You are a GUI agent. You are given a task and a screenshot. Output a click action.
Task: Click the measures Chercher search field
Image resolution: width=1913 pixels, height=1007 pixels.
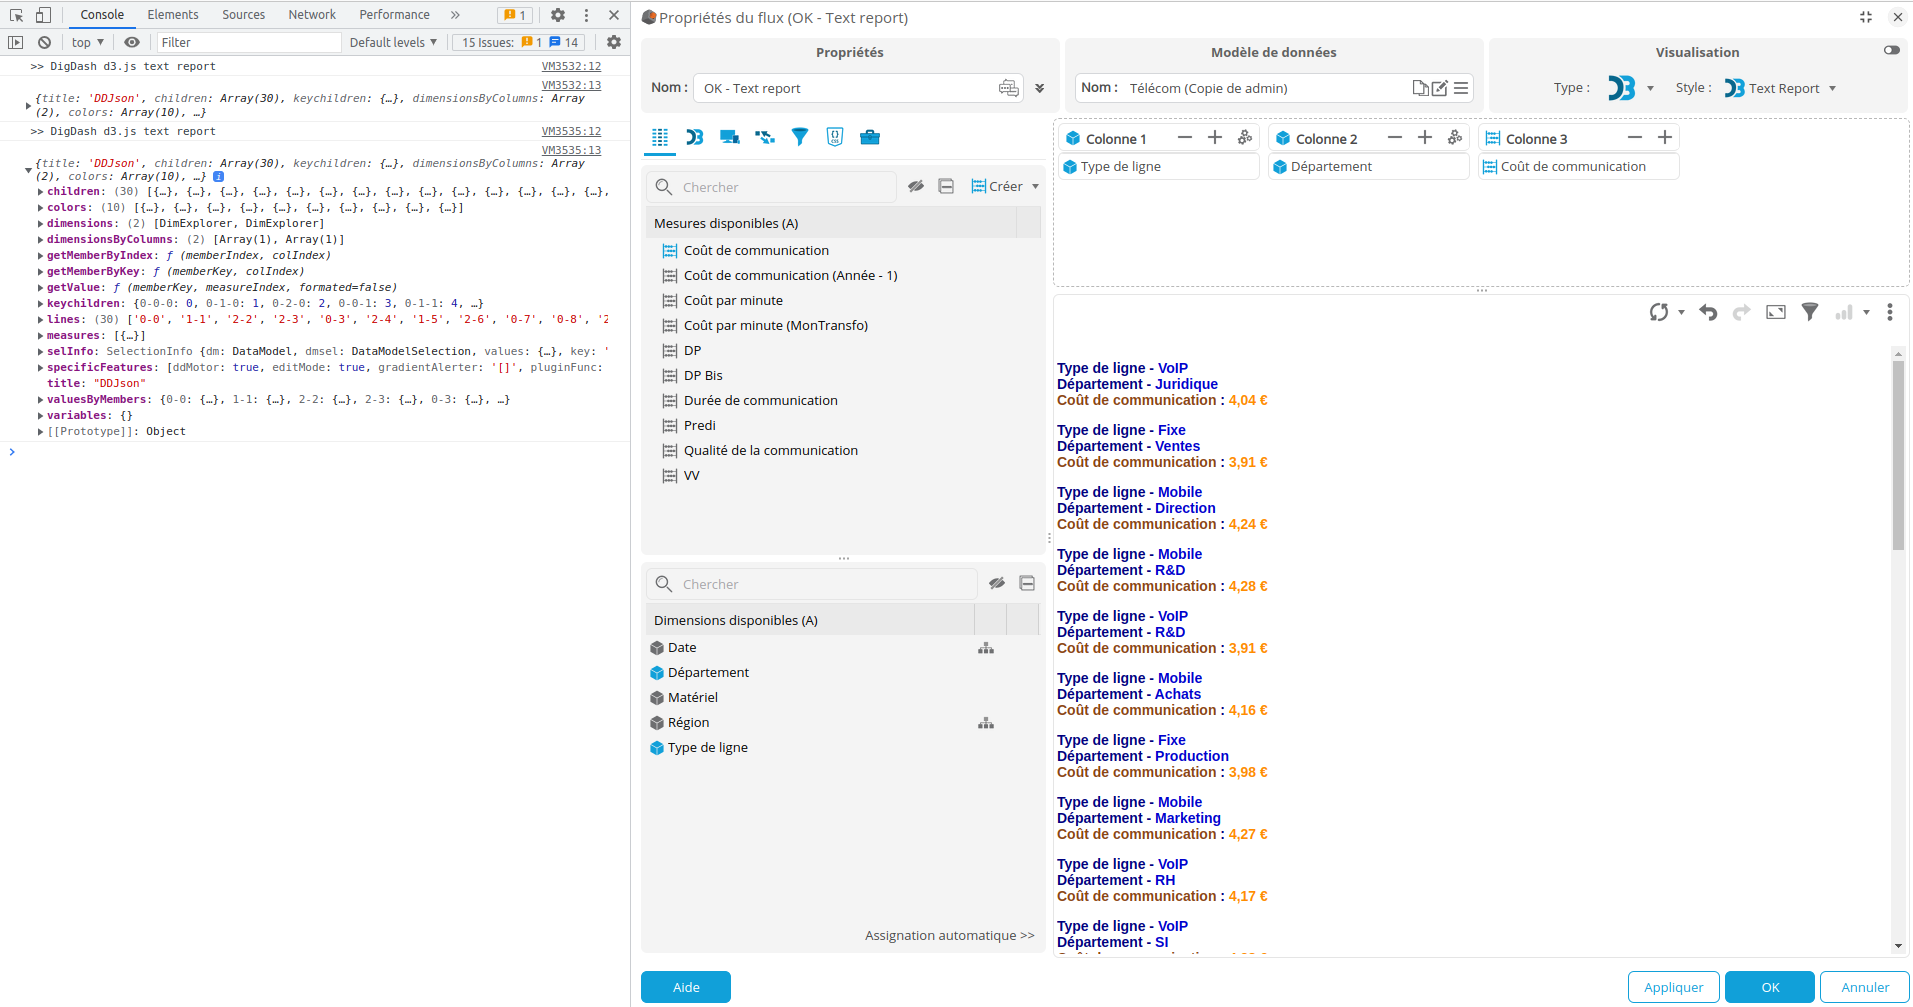tap(771, 187)
